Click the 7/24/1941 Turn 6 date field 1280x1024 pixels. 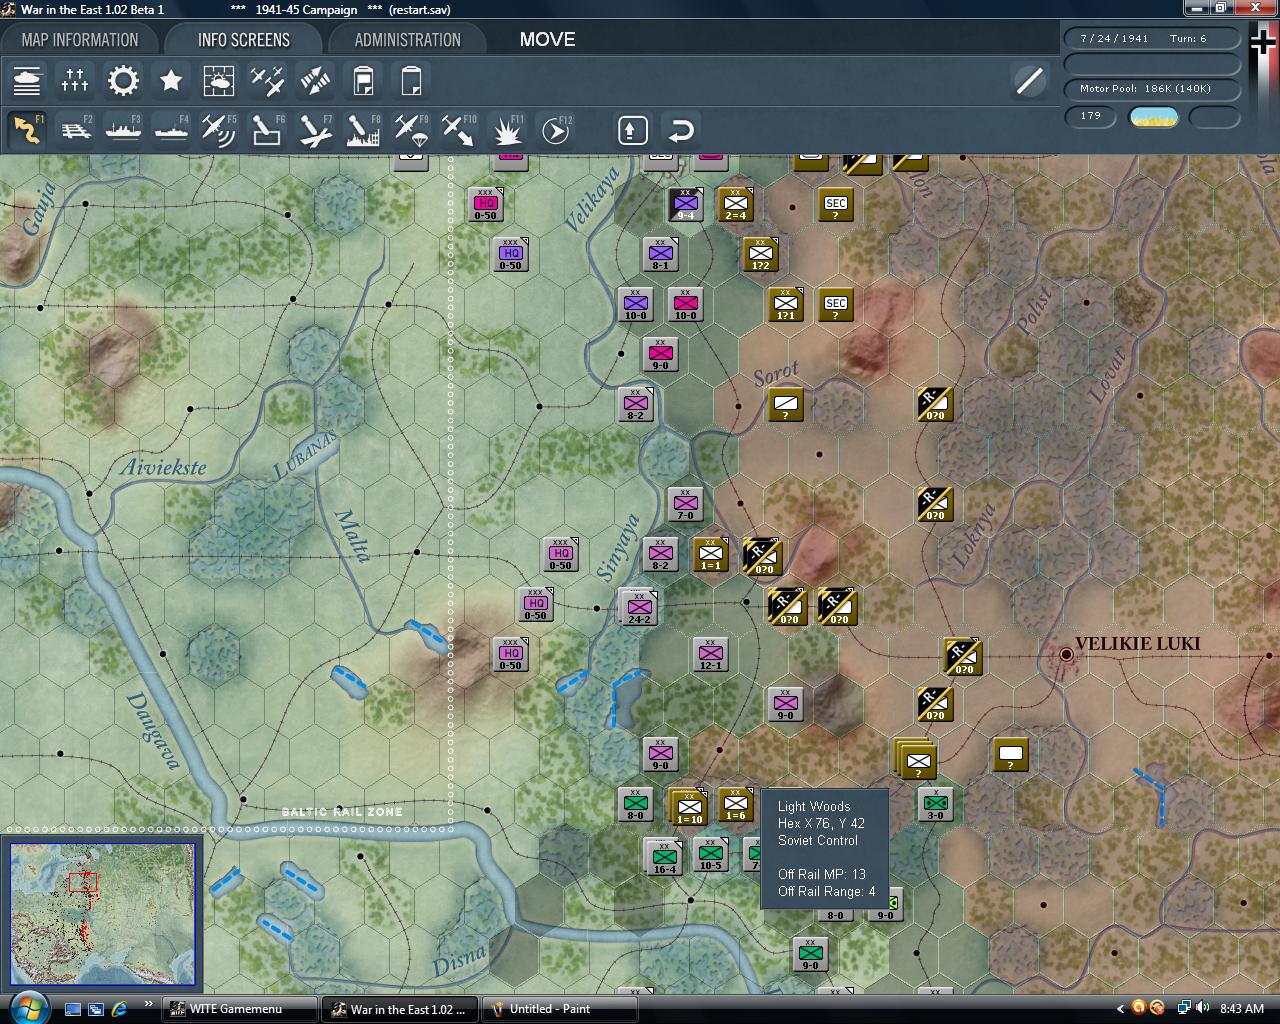pyautogui.click(x=1152, y=39)
